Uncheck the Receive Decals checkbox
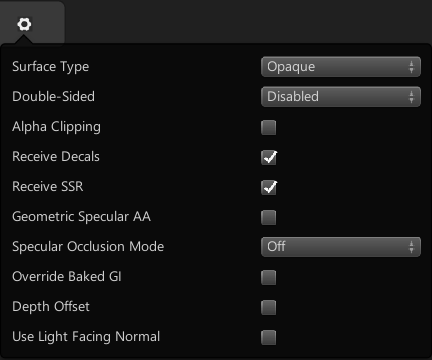 pyautogui.click(x=269, y=157)
